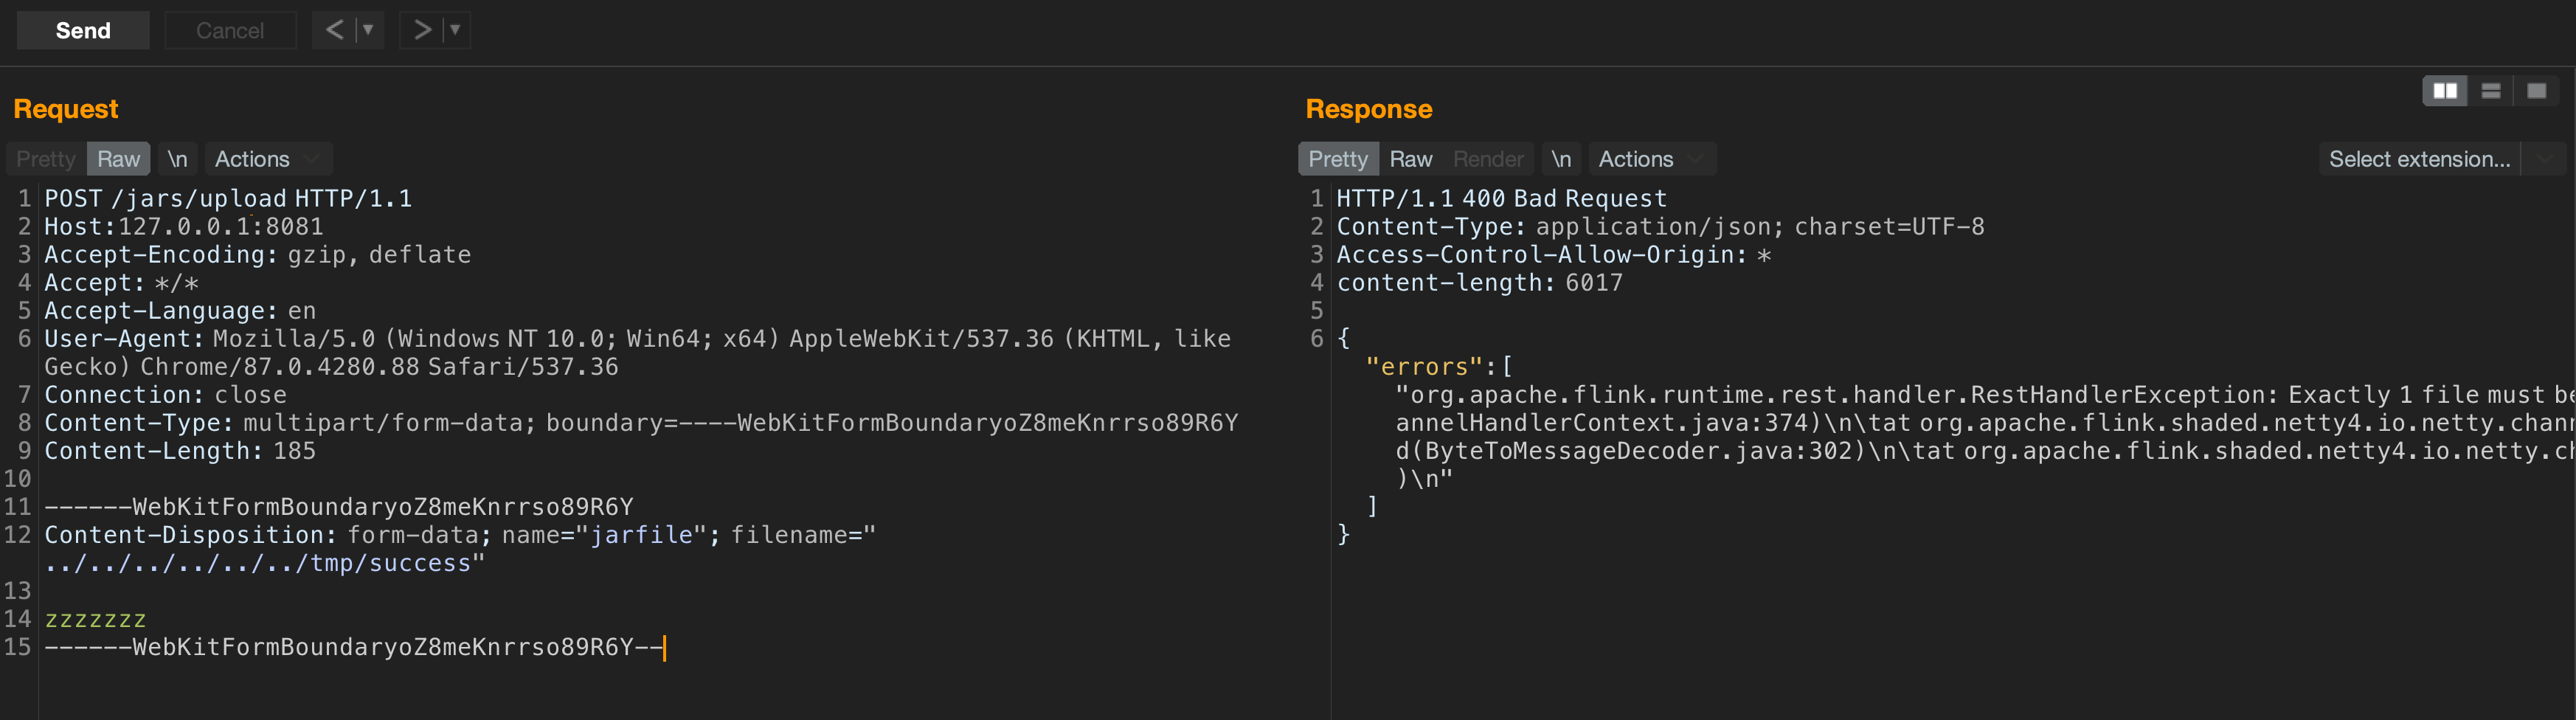Select the Pretty tab in Response panel
The width and height of the screenshot is (2576, 720).
click(x=1337, y=159)
